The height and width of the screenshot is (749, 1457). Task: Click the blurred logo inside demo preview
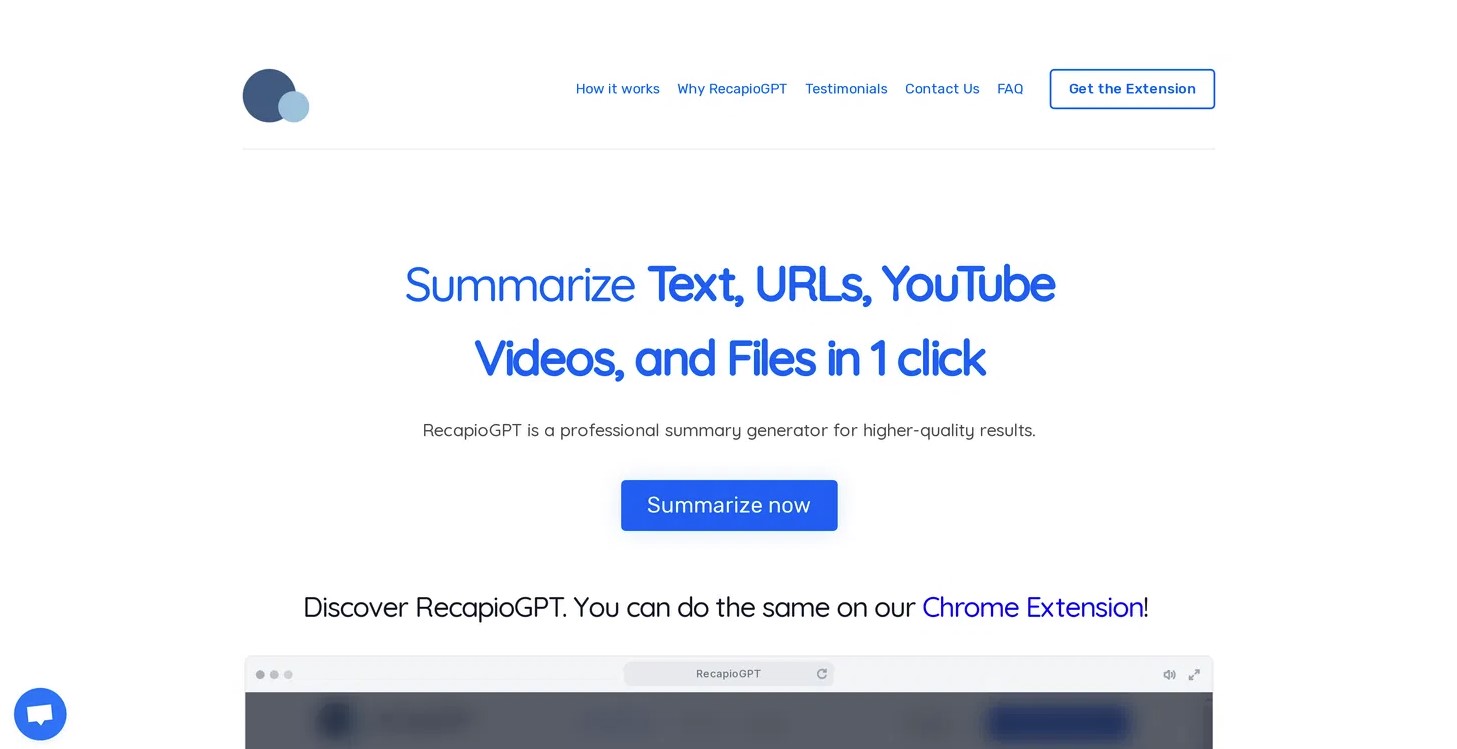(x=337, y=720)
